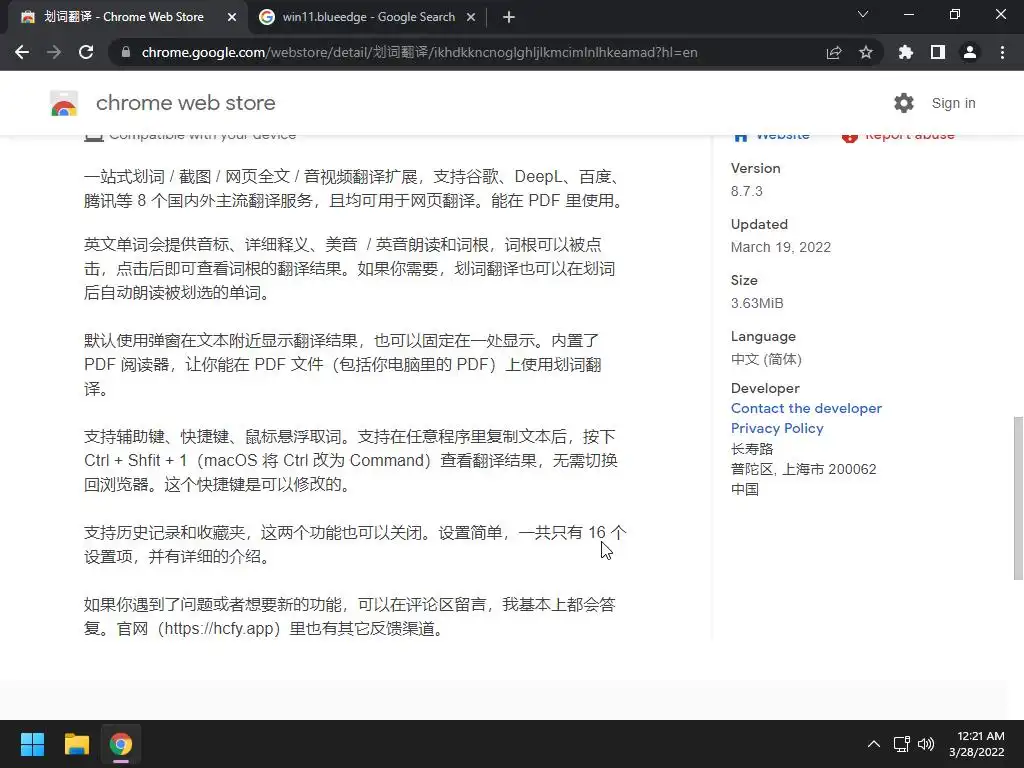Click the language value 中文 (简体)
Screen dimensions: 1024x768
pos(766,359)
